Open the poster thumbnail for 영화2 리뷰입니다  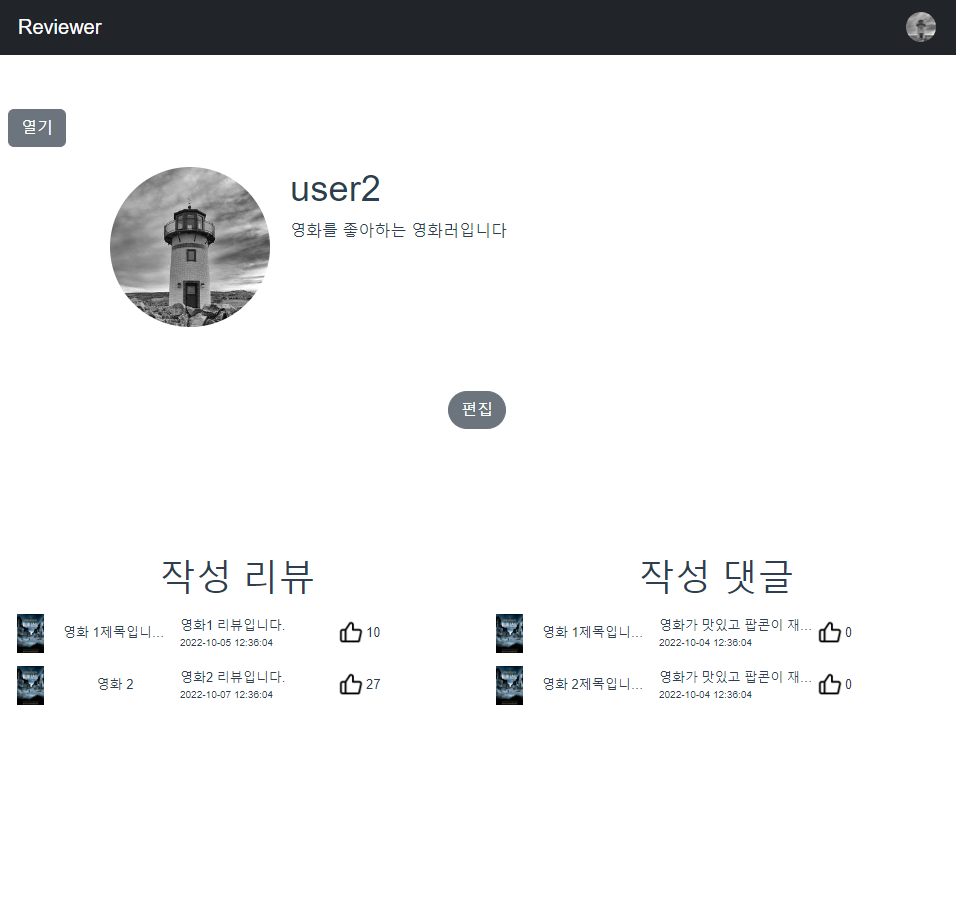pyautogui.click(x=30, y=685)
